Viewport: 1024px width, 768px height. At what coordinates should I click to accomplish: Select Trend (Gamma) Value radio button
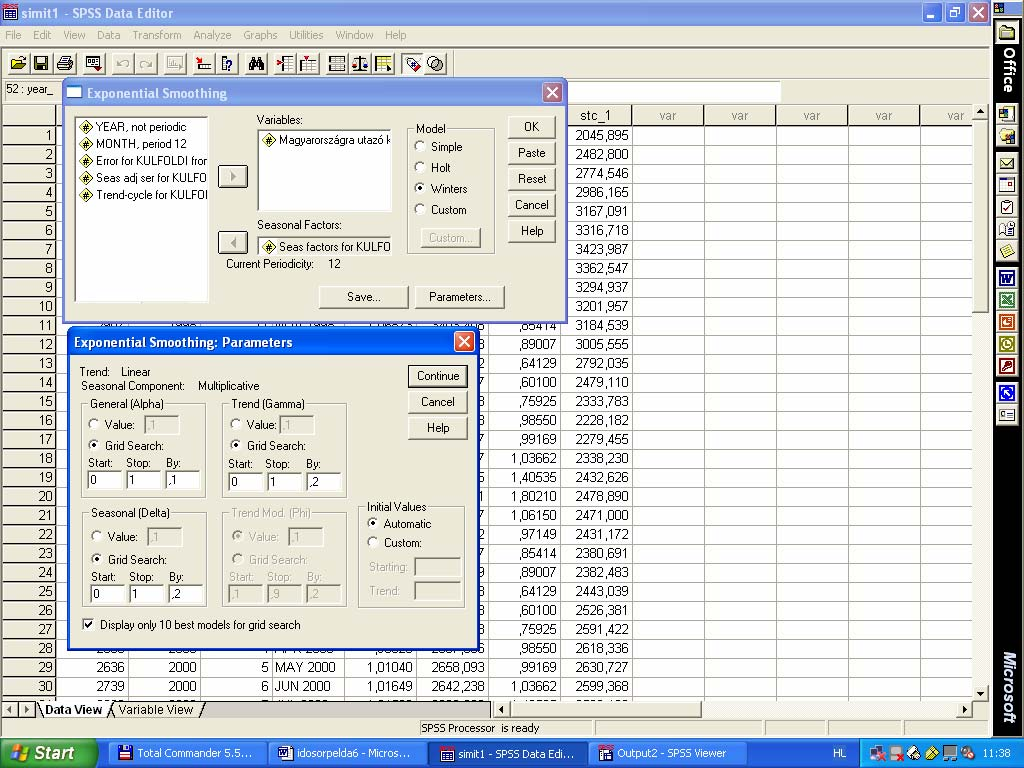coord(236,424)
